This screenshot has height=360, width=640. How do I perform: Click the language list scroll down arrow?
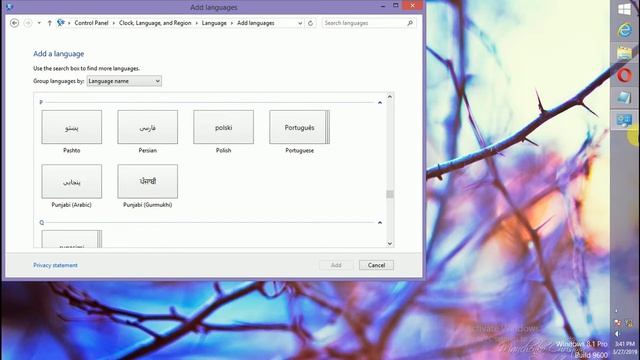click(x=390, y=244)
